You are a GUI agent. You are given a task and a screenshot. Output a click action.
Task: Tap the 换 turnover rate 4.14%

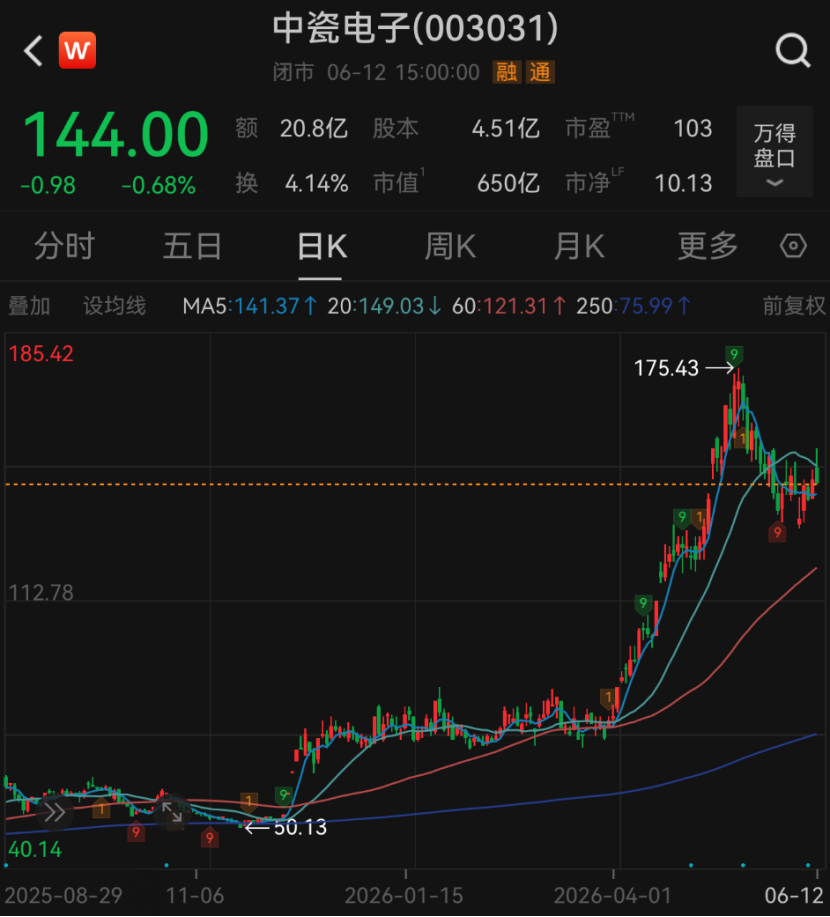tap(316, 184)
